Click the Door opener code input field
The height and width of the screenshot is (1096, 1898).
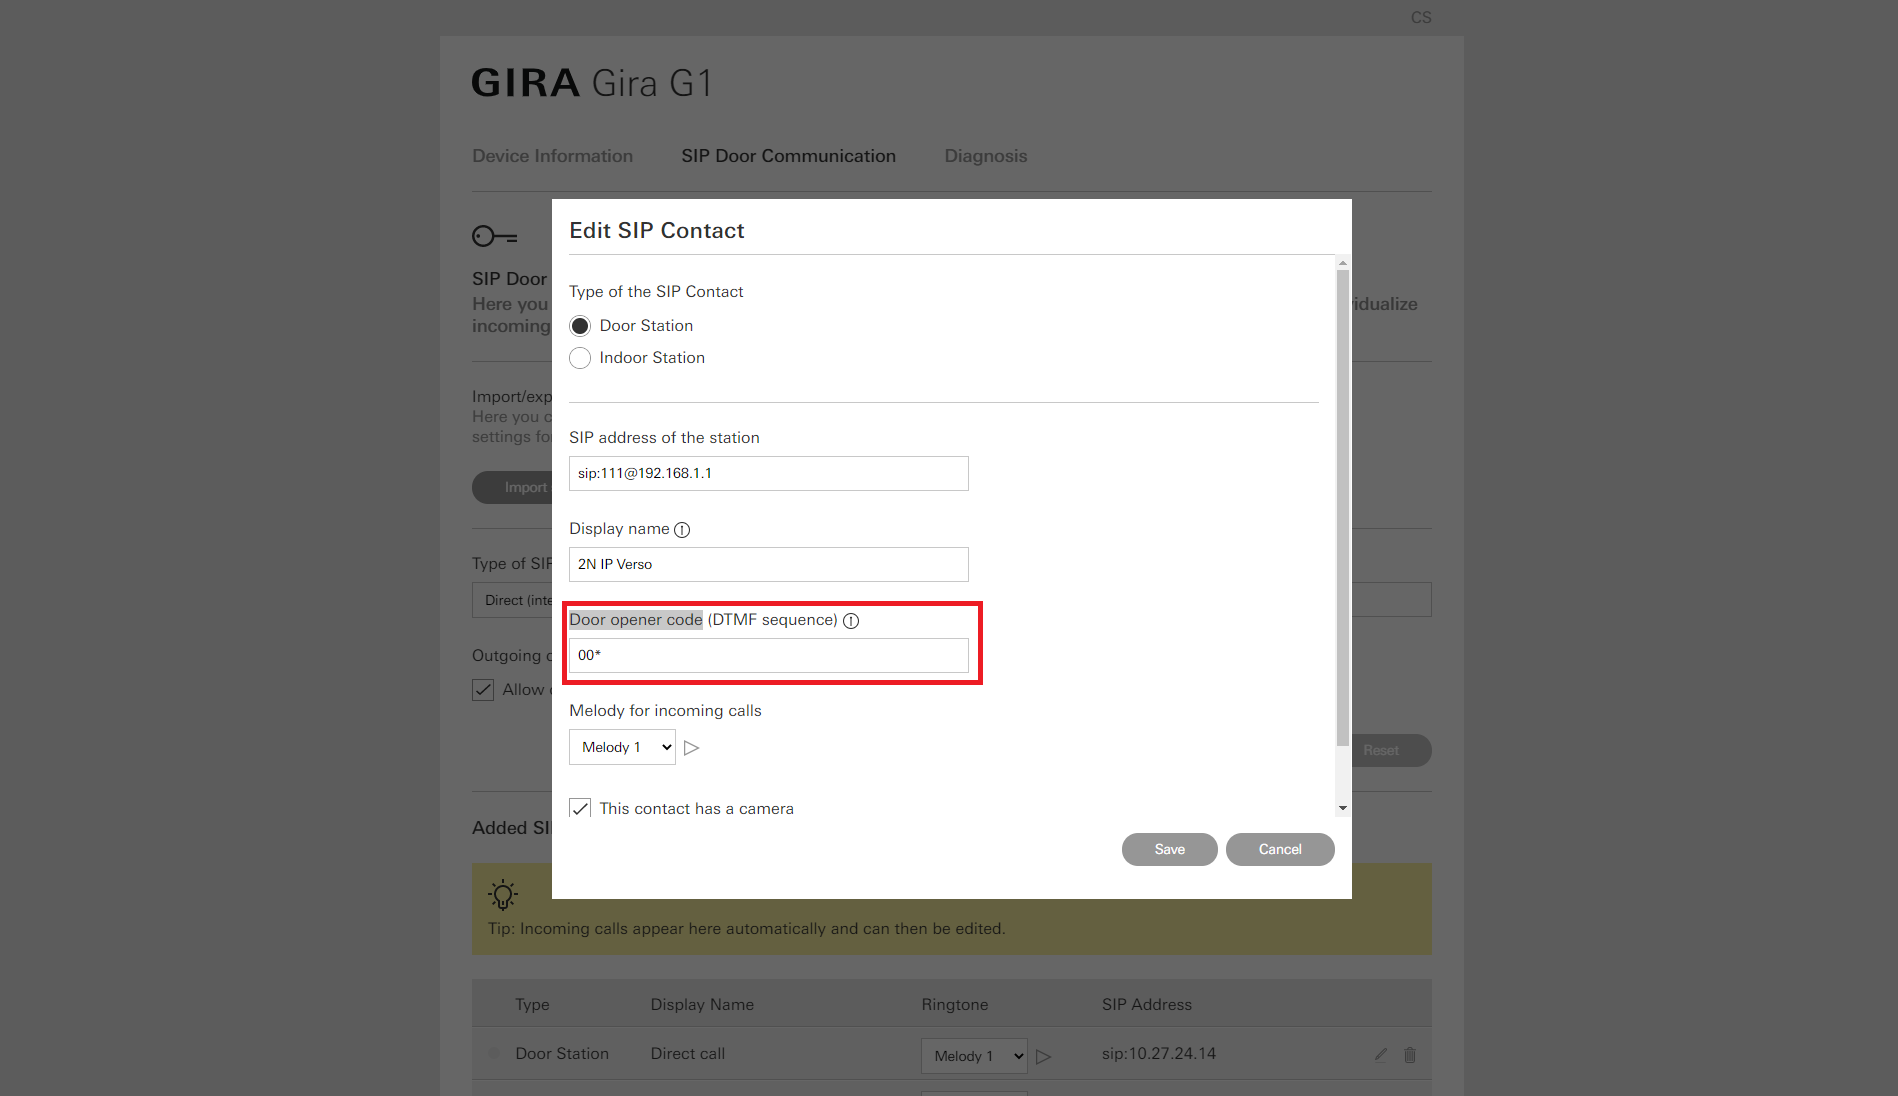(768, 656)
